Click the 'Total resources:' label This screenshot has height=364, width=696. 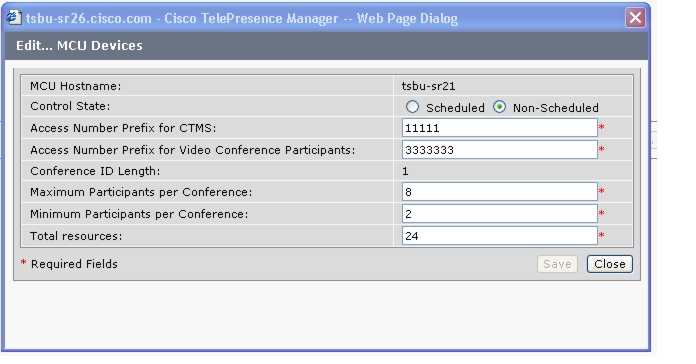pos(76,236)
